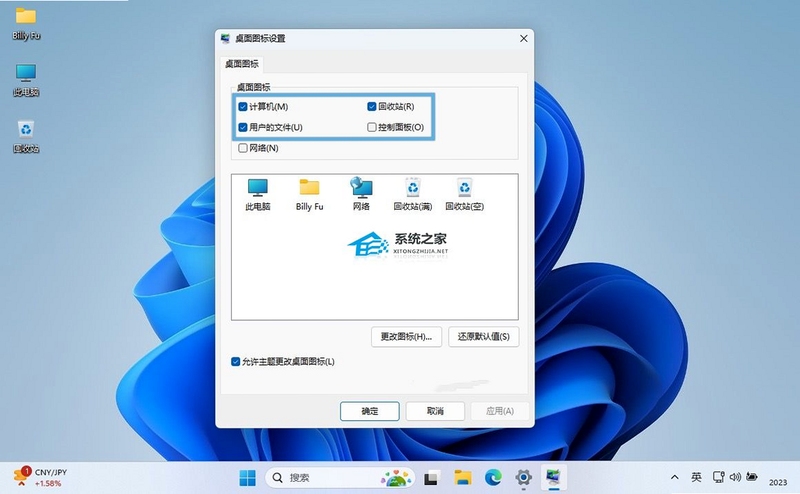Uncheck the 用户的文件(U) checkbox
800x494 pixels.
(x=243, y=127)
